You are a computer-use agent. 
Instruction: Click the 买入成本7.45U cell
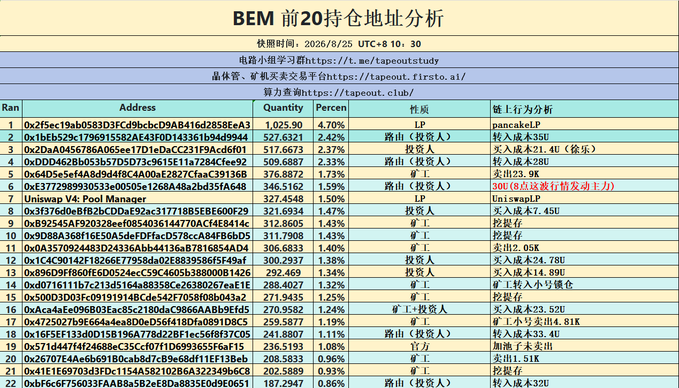[585, 211]
